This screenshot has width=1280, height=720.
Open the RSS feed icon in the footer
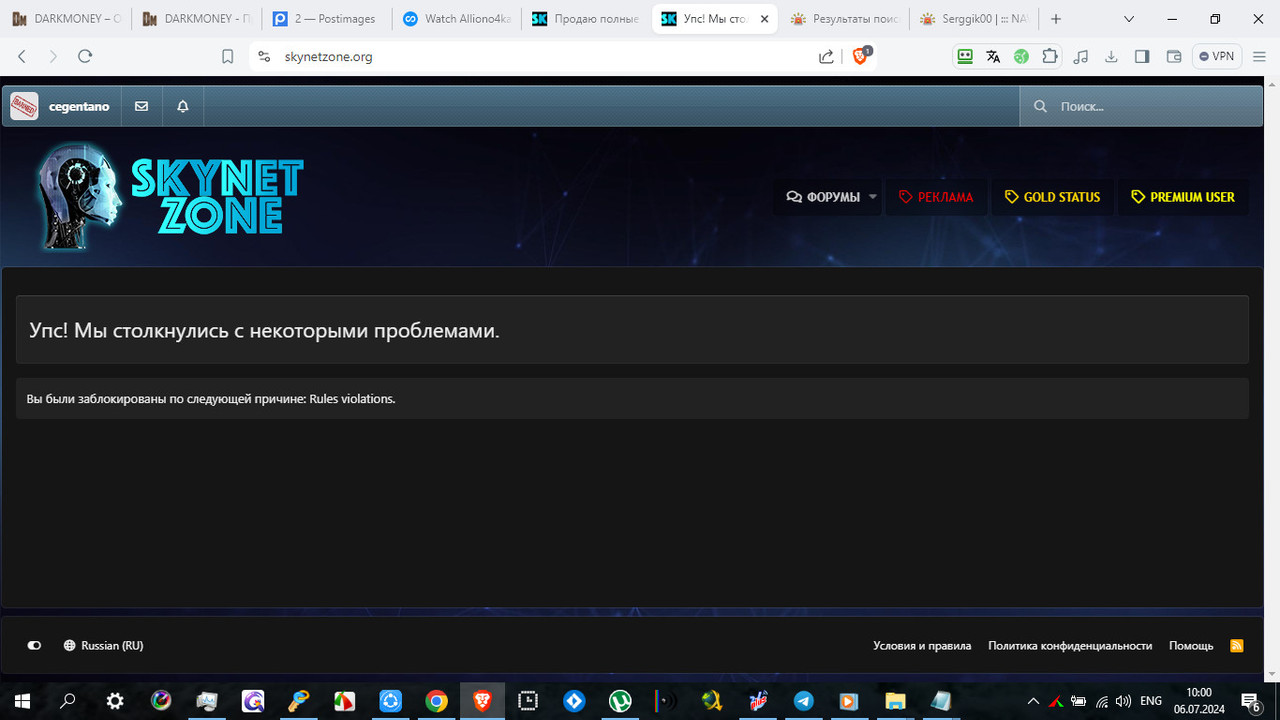[x=1237, y=645]
